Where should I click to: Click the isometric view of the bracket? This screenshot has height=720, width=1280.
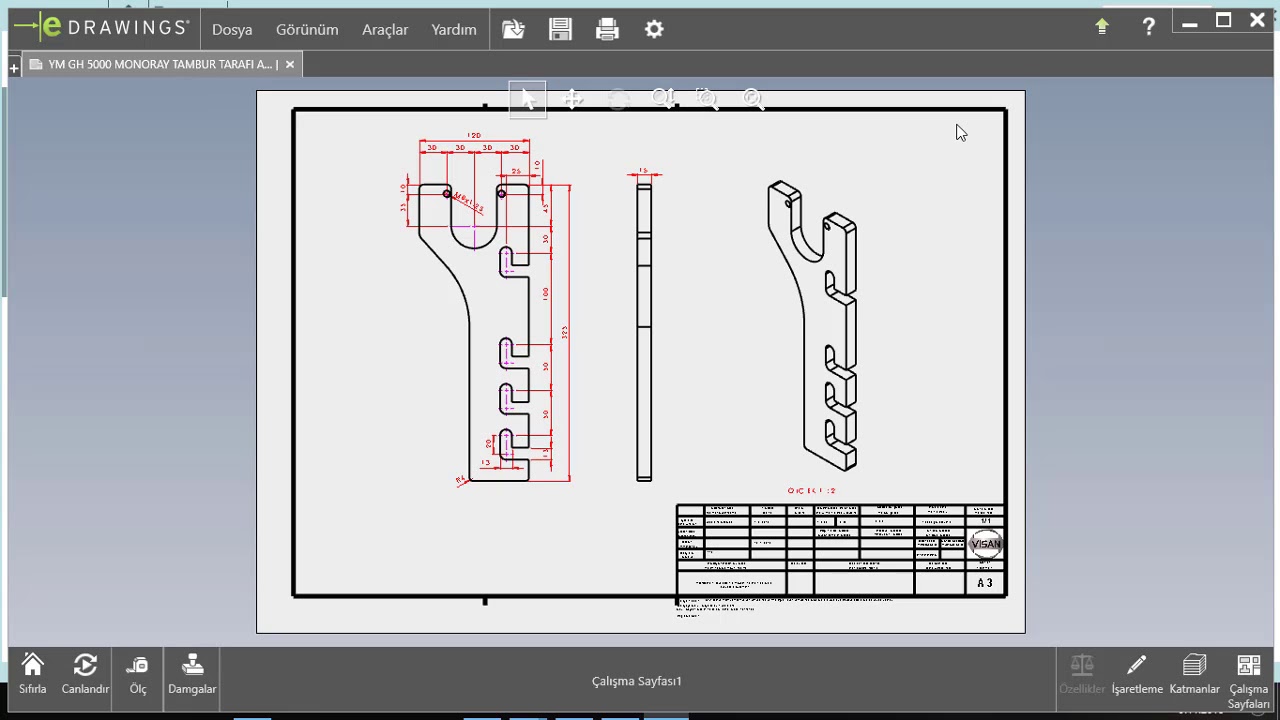click(813, 325)
